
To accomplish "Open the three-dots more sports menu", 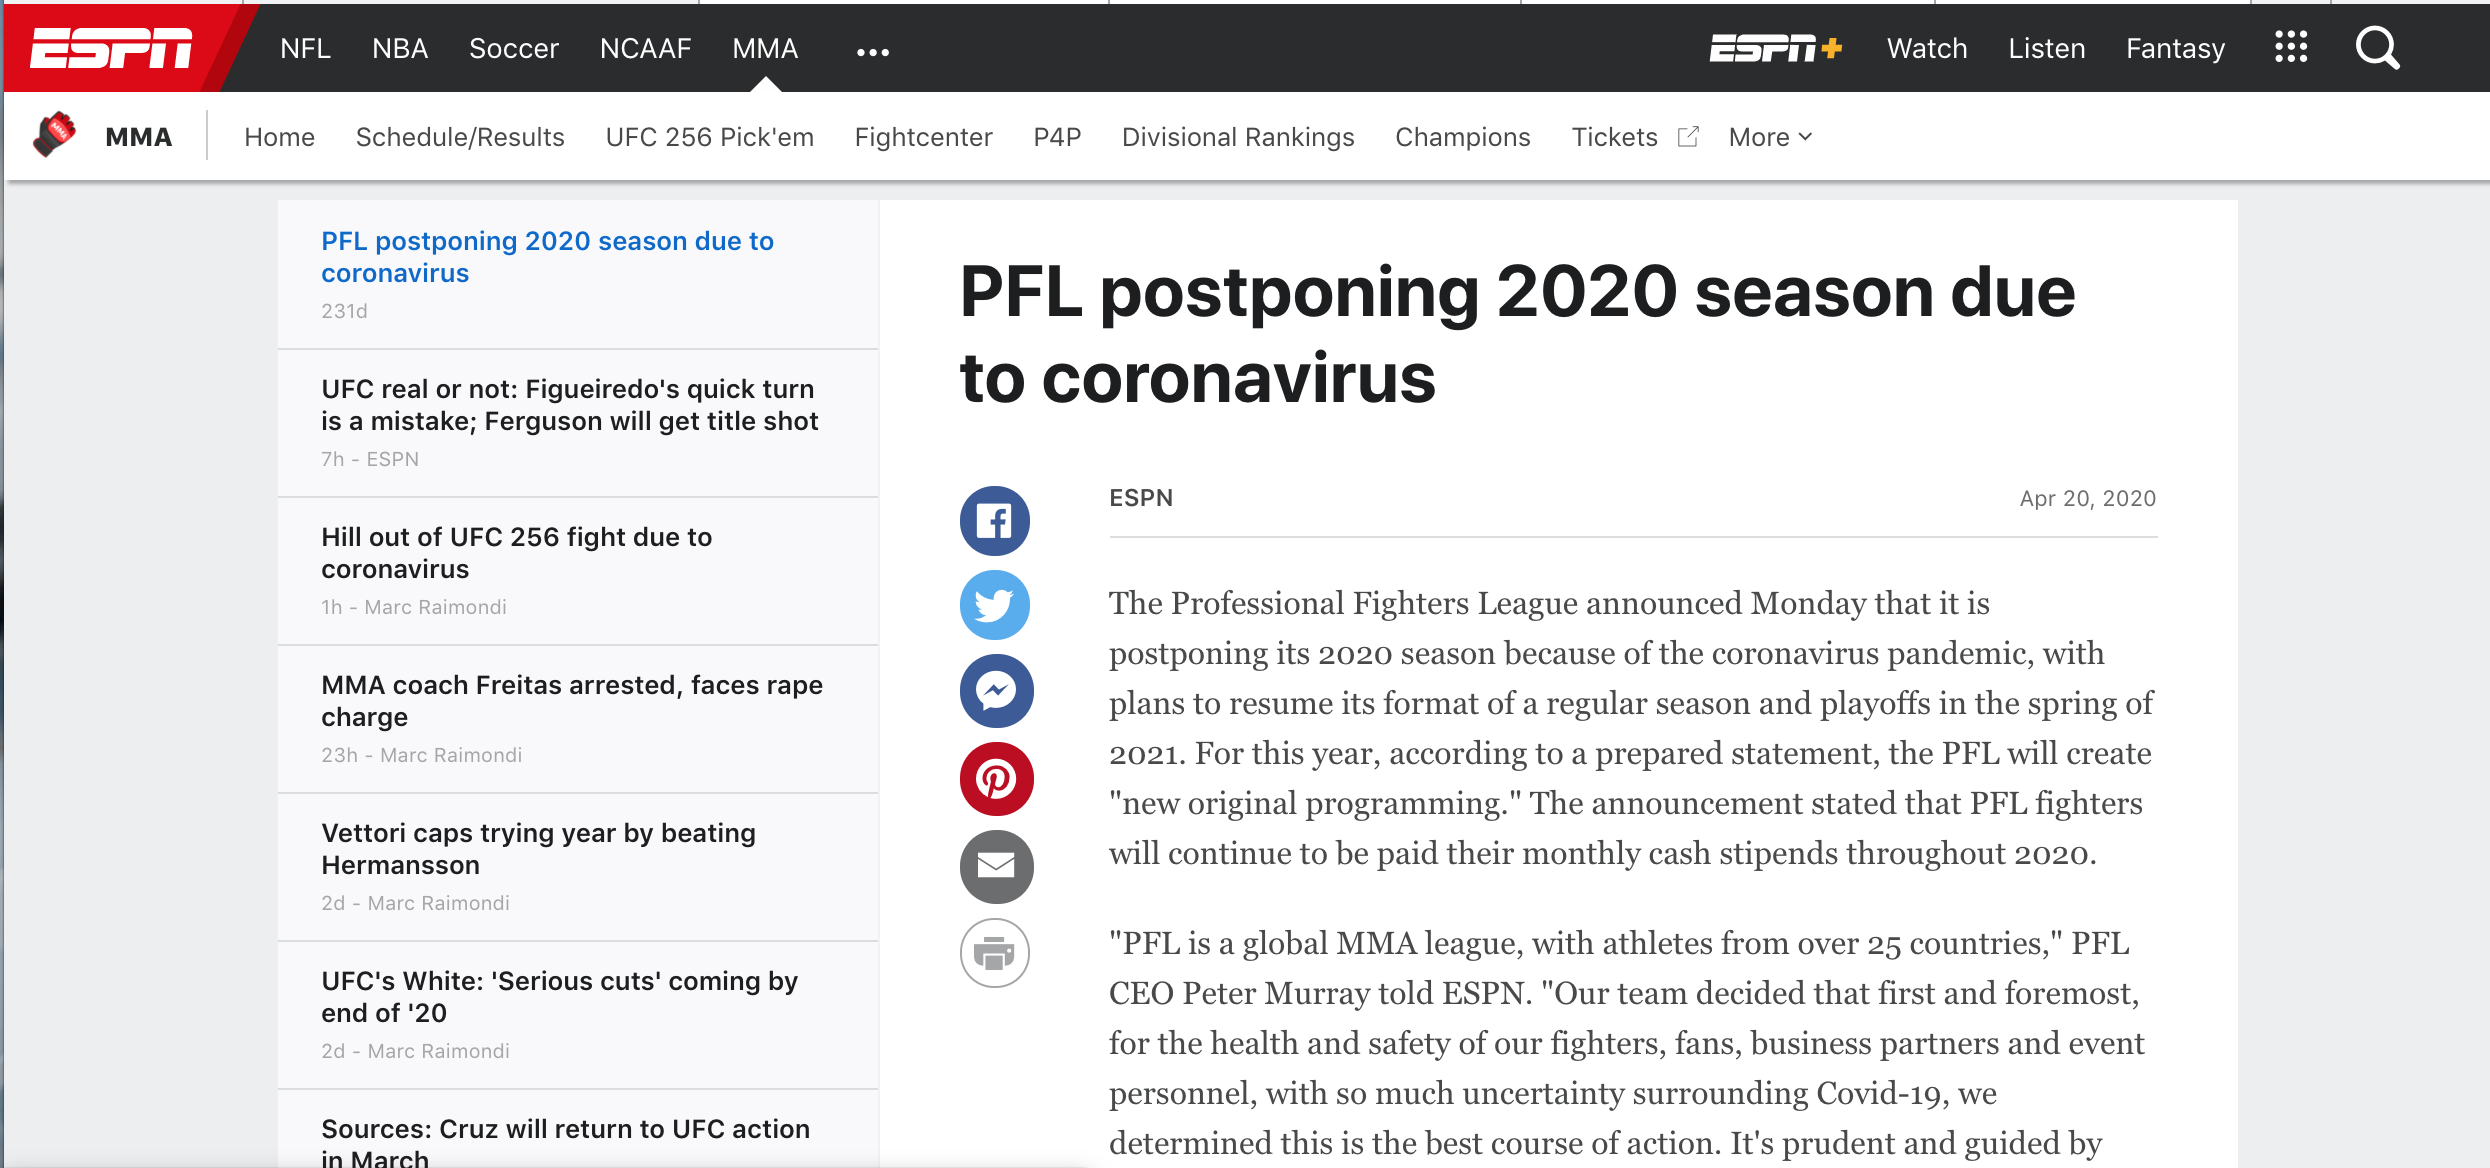I will click(x=872, y=52).
